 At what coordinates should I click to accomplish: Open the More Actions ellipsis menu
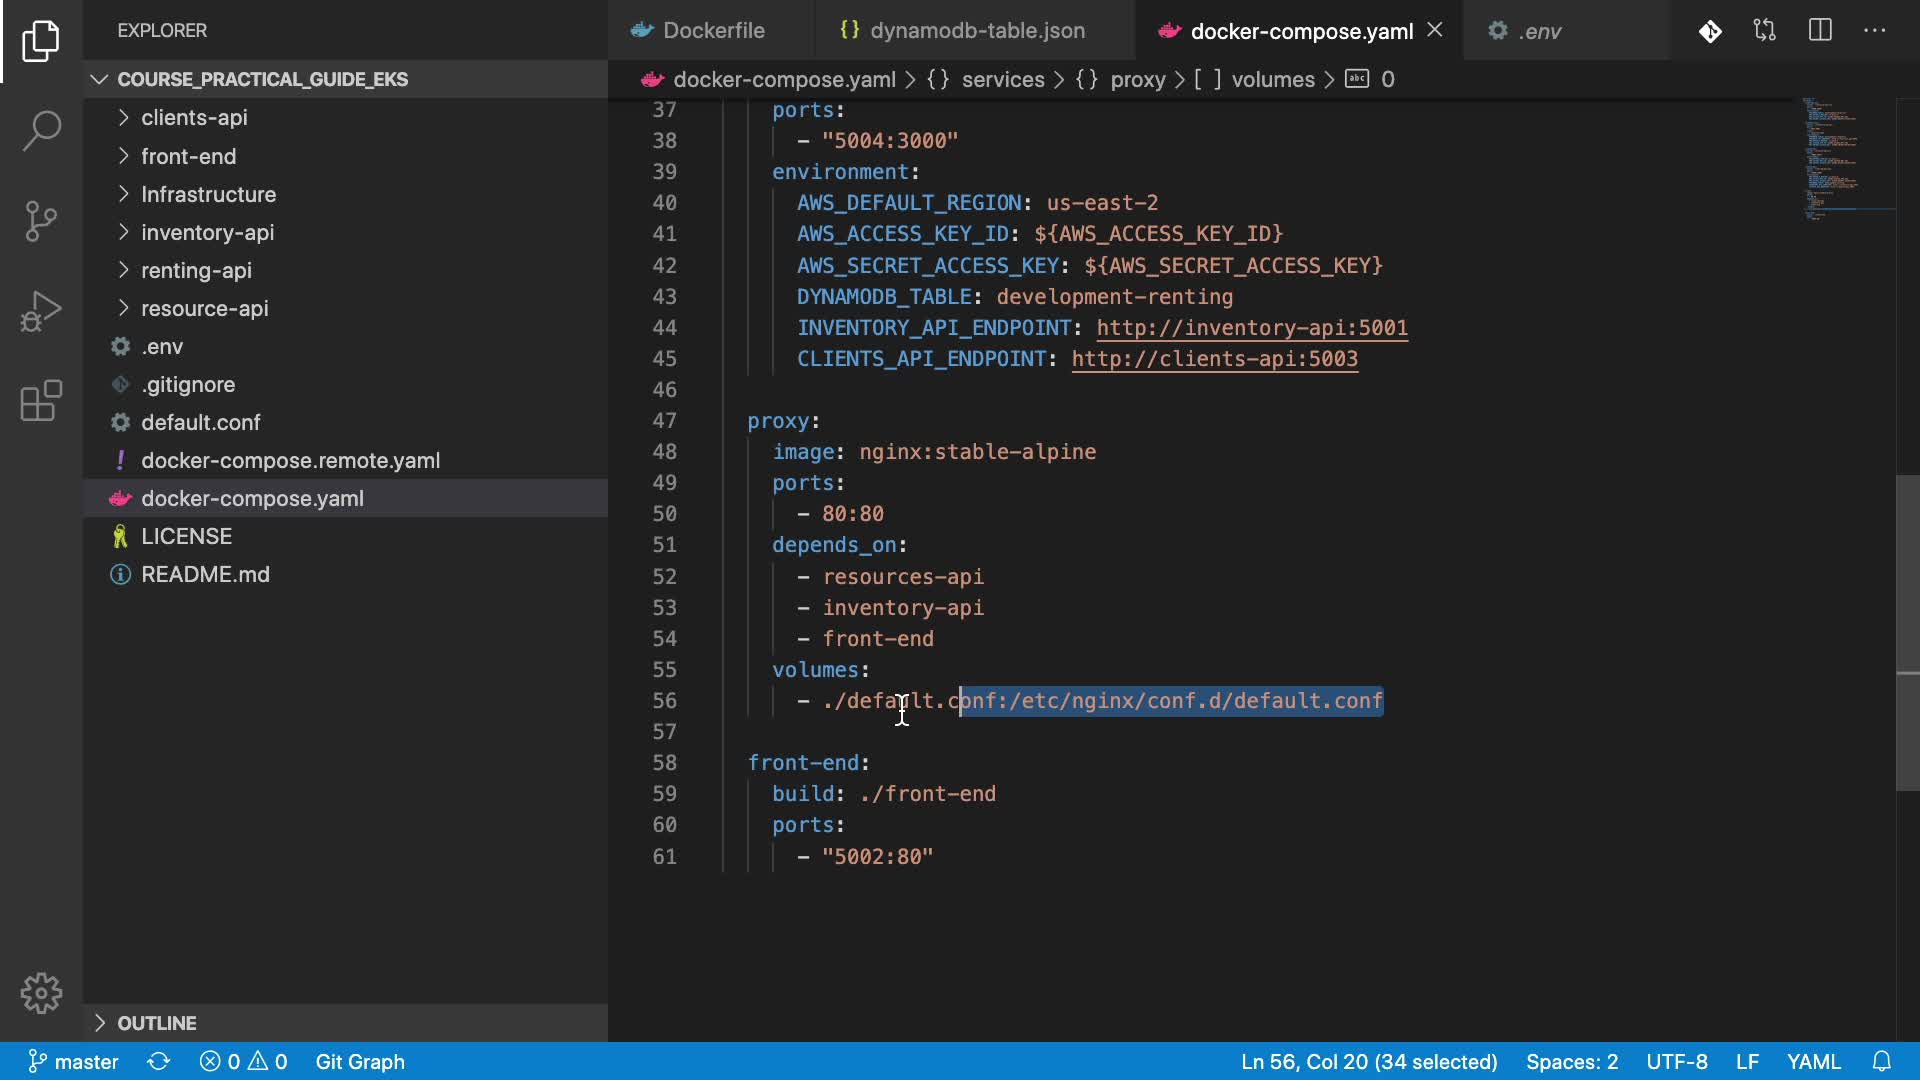coord(1874,31)
